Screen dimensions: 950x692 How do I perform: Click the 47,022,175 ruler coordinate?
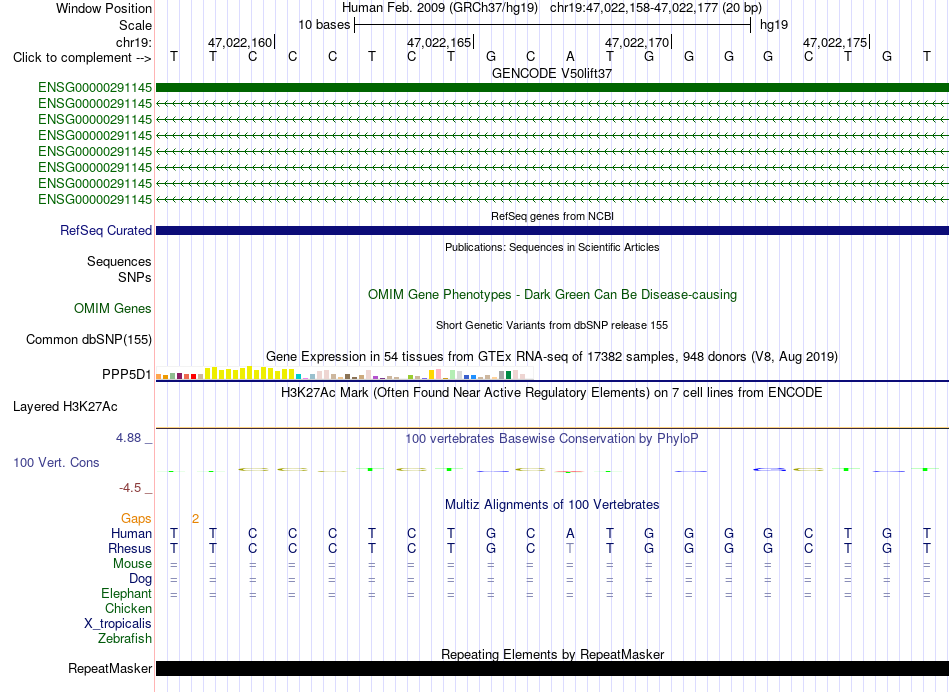click(x=835, y=42)
